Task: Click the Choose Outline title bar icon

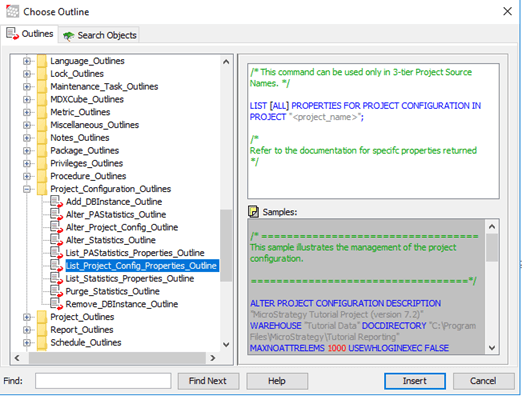Action: point(12,12)
